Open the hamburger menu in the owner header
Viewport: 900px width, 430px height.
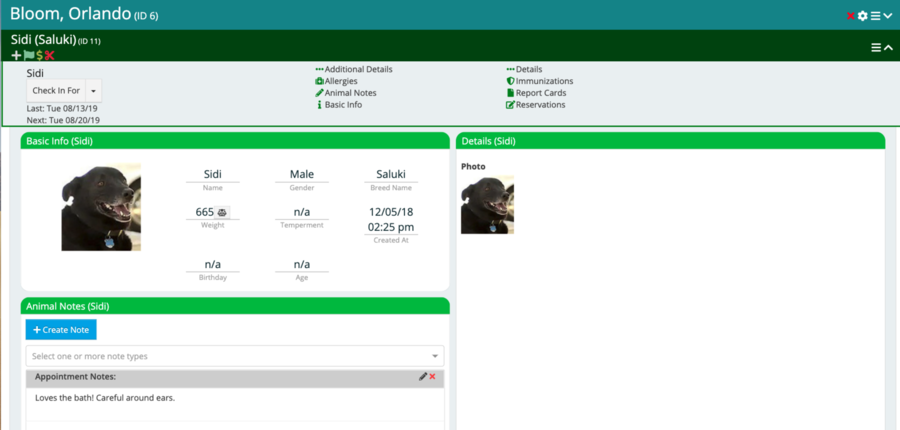click(875, 16)
